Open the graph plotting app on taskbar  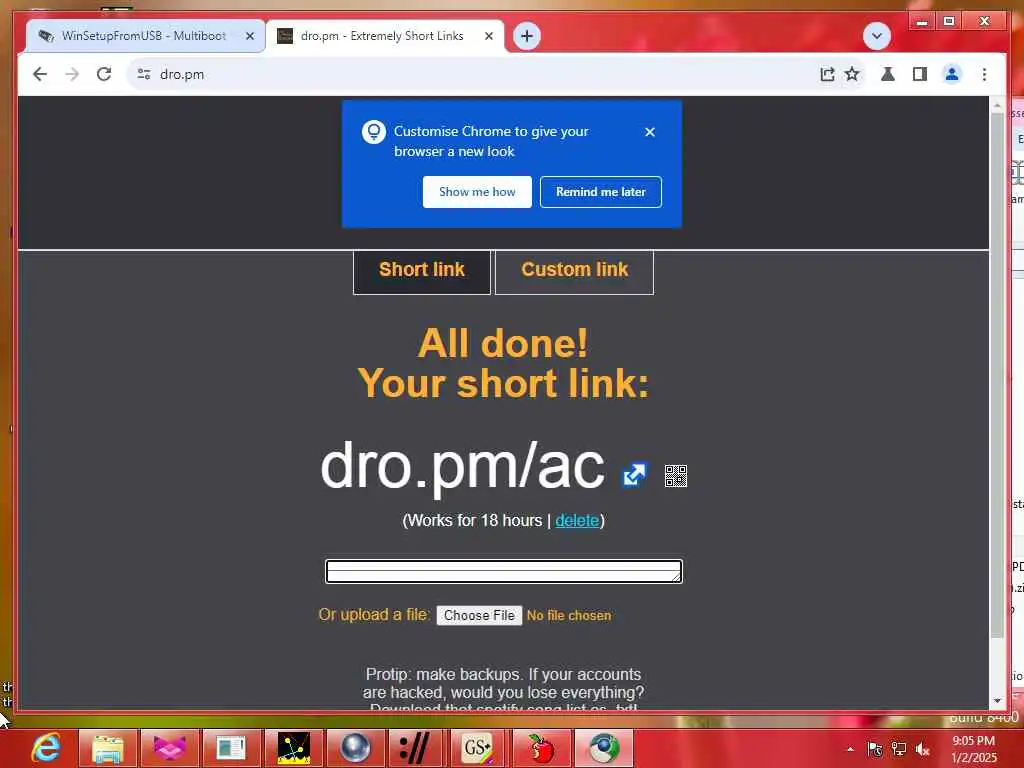tap(293, 748)
